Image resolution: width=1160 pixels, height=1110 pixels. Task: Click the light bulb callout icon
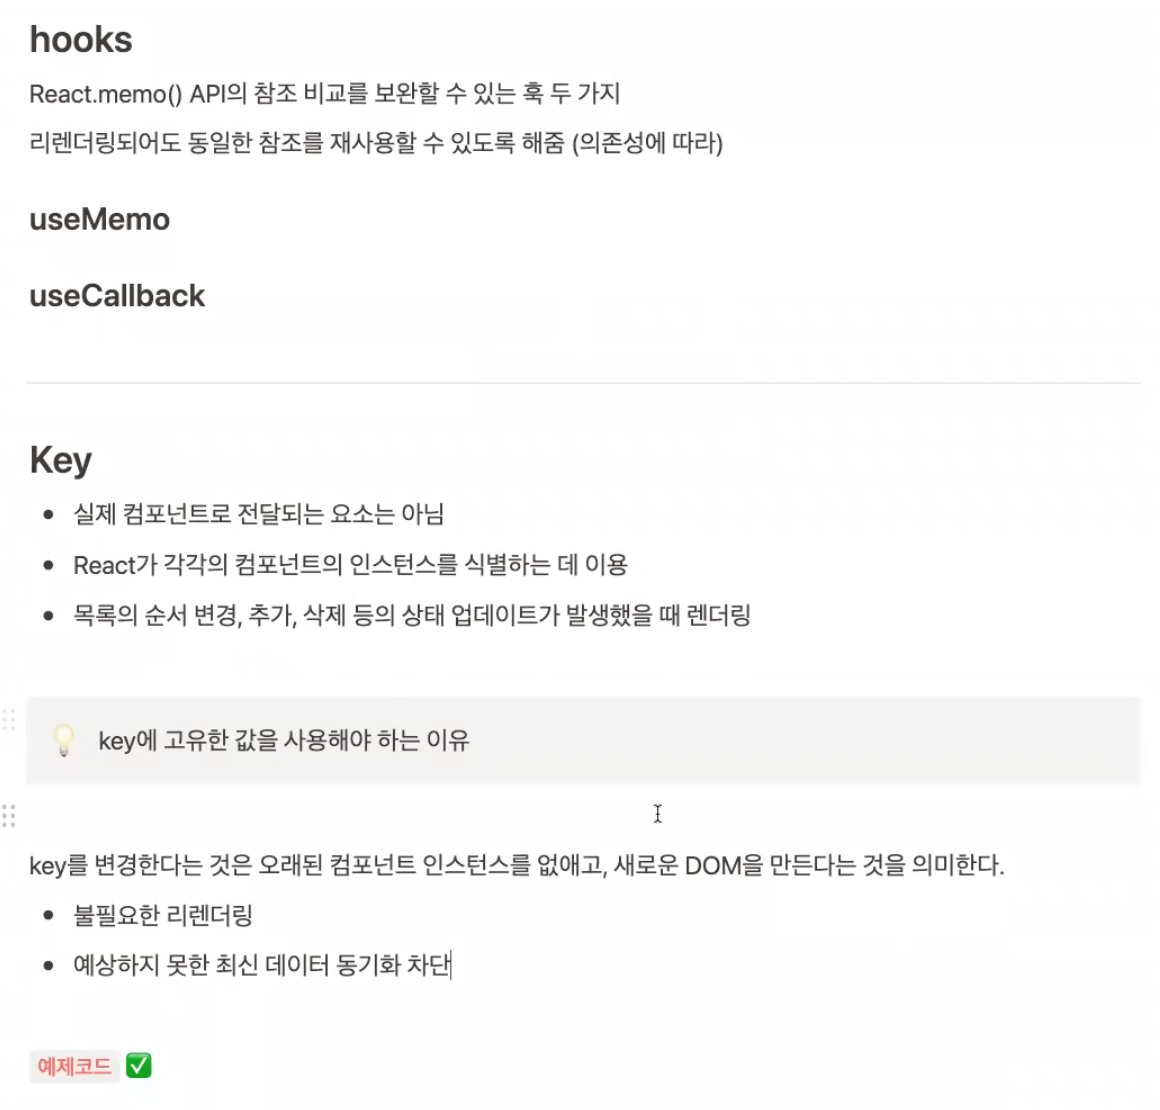pos(64,740)
